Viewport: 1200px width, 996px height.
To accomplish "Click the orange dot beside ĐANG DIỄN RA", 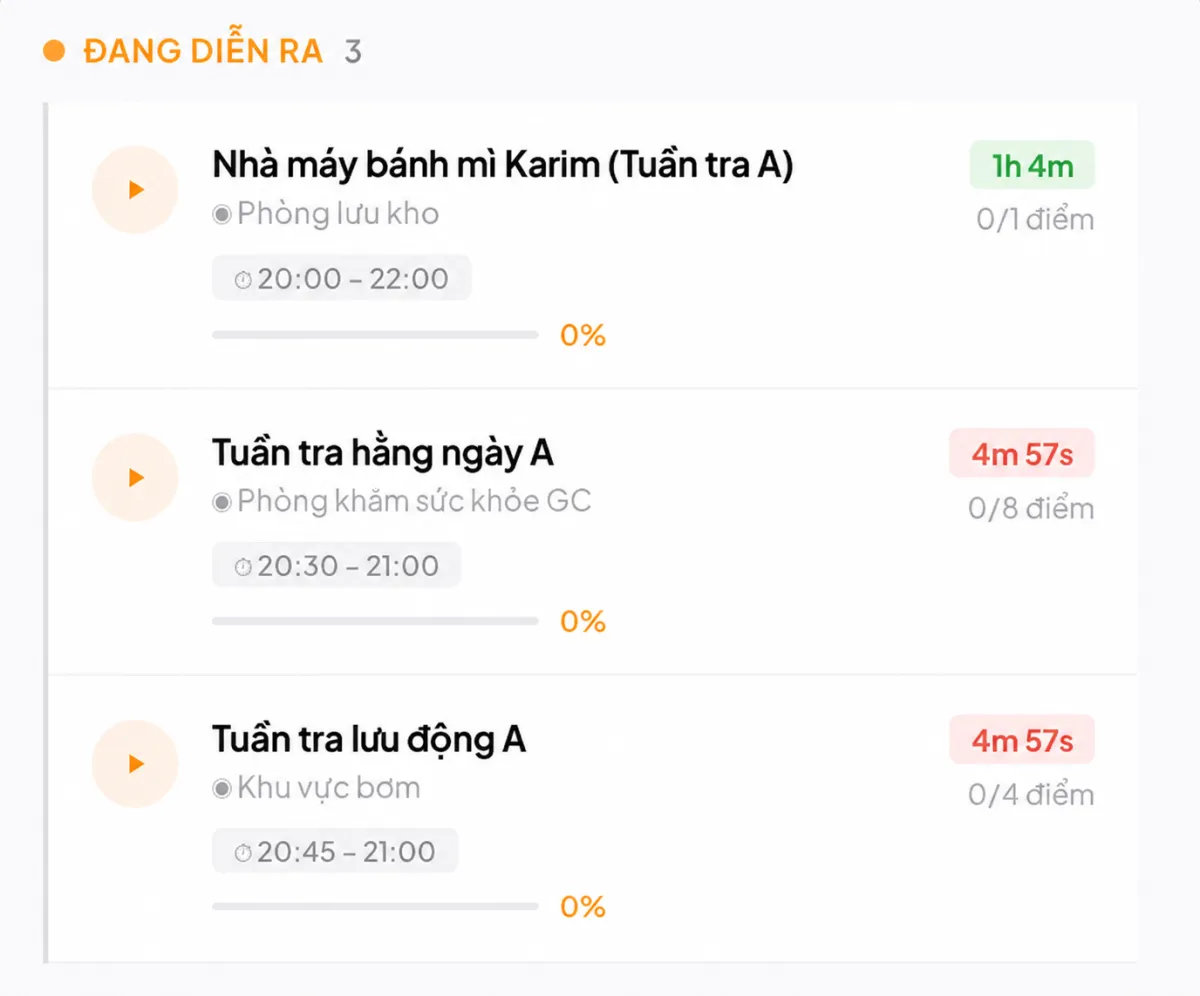I will coord(54,51).
